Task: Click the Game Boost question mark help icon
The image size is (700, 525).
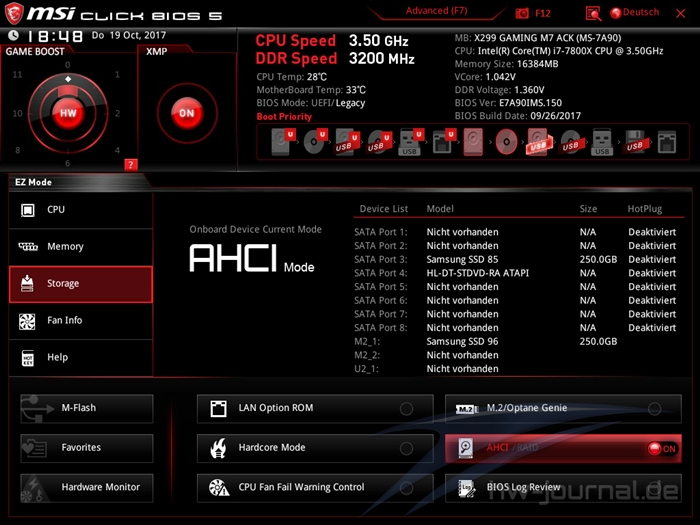Action: [130, 165]
